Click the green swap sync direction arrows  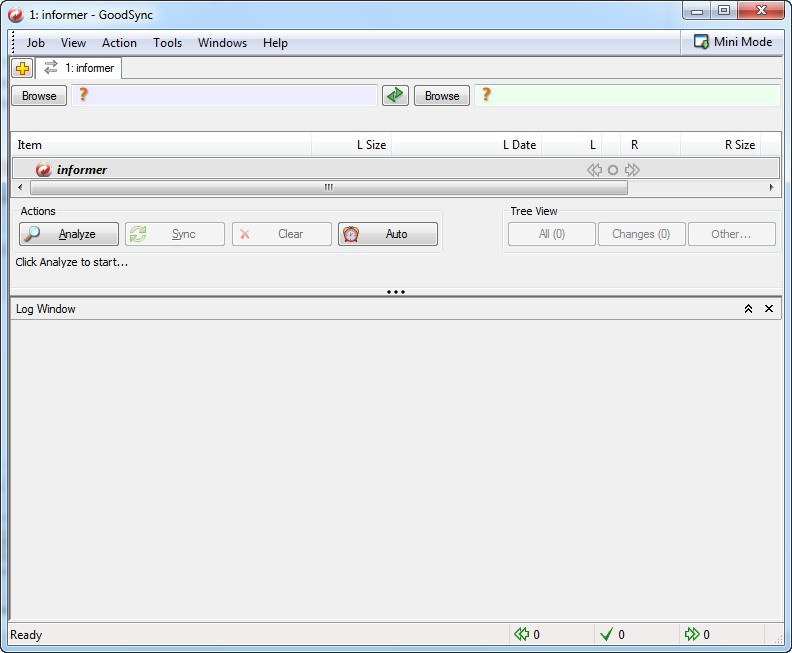395,95
